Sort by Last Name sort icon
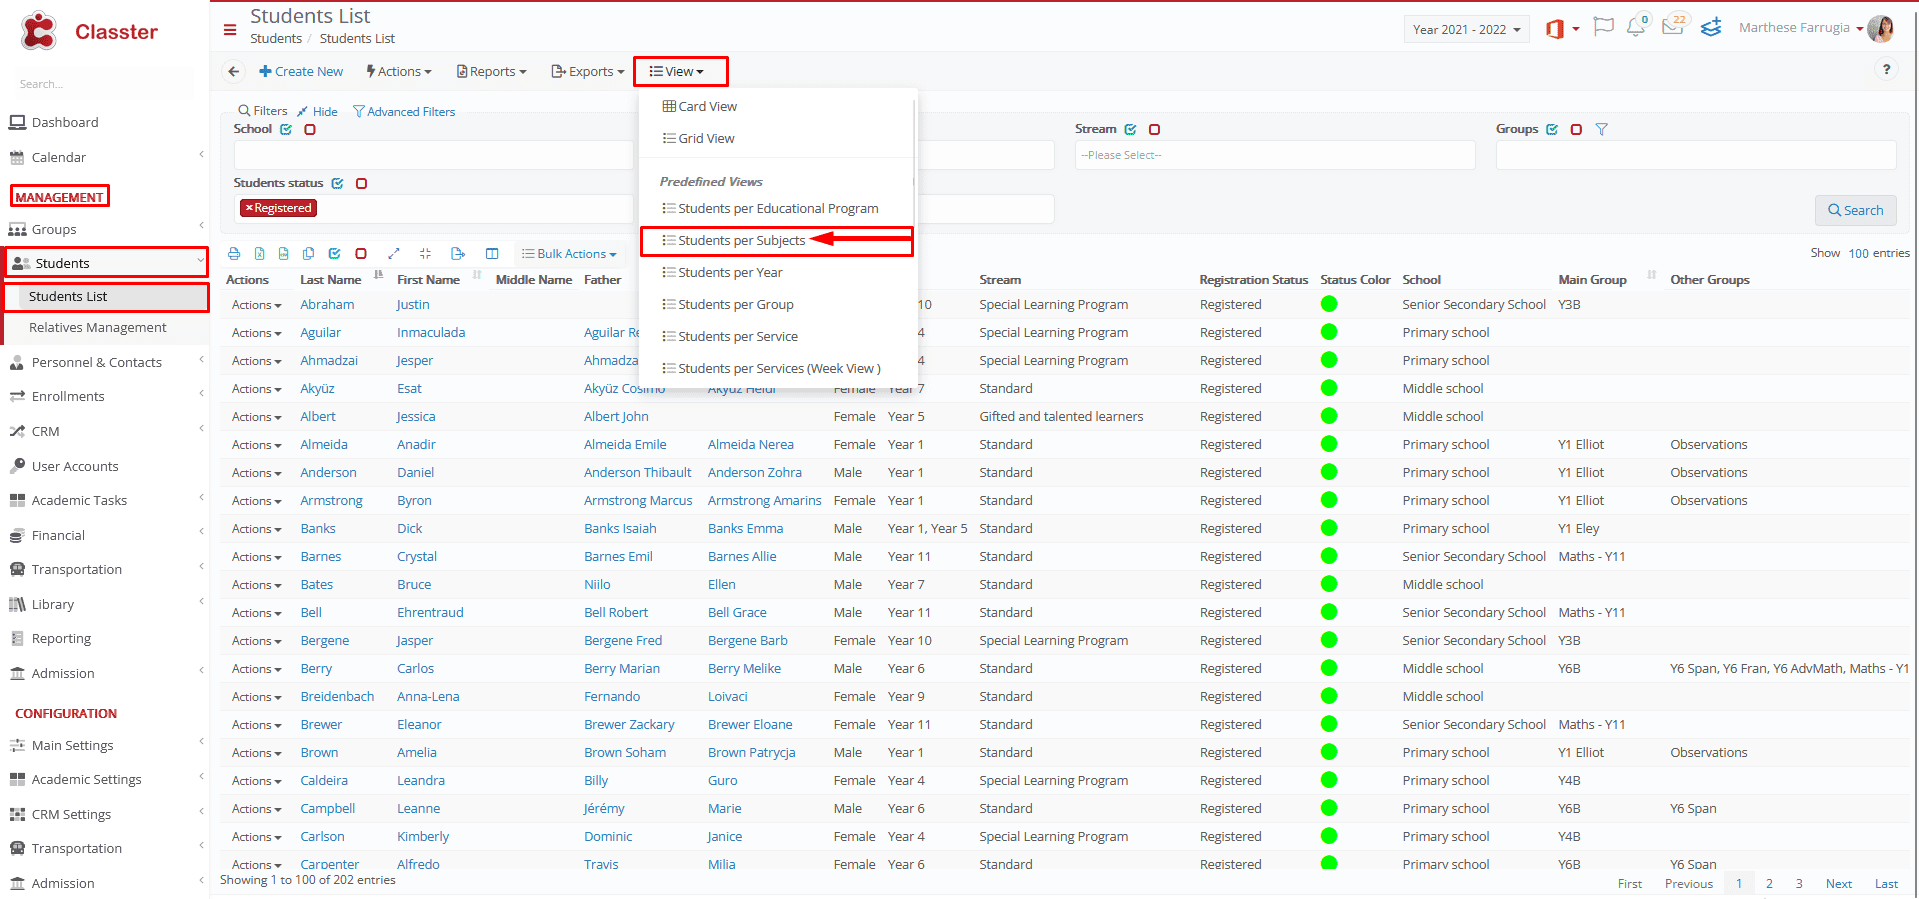Image resolution: width=1919 pixels, height=899 pixels. pyautogui.click(x=379, y=274)
